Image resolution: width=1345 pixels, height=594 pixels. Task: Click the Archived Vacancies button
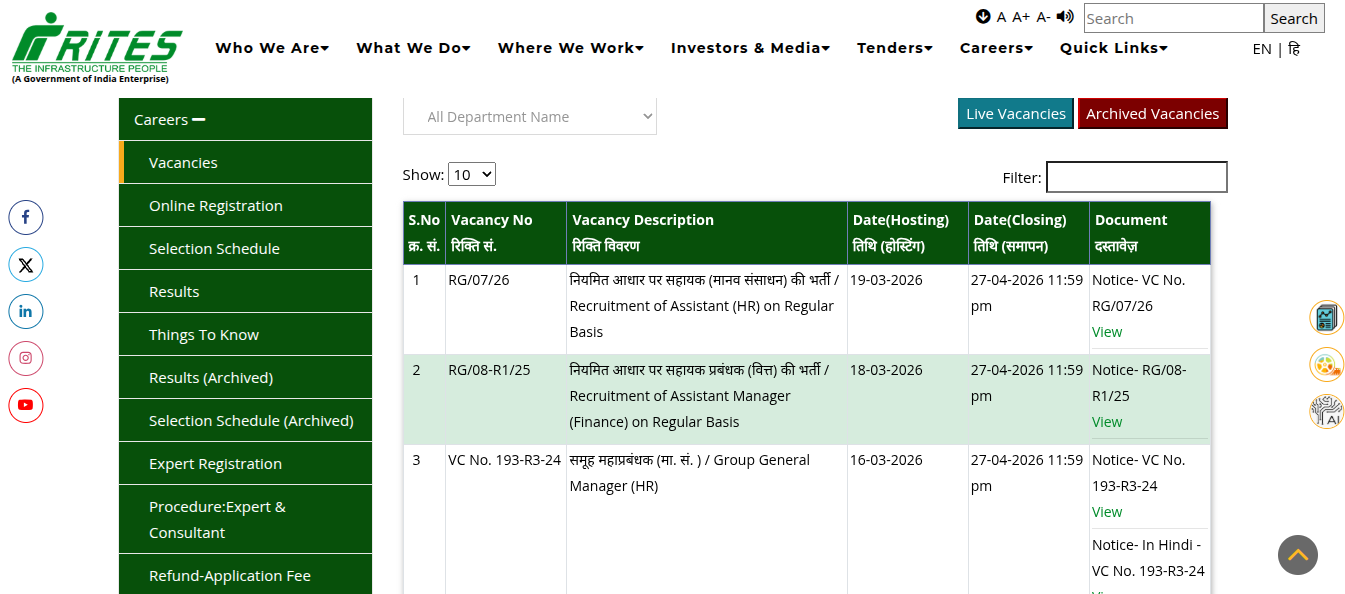tap(1152, 114)
